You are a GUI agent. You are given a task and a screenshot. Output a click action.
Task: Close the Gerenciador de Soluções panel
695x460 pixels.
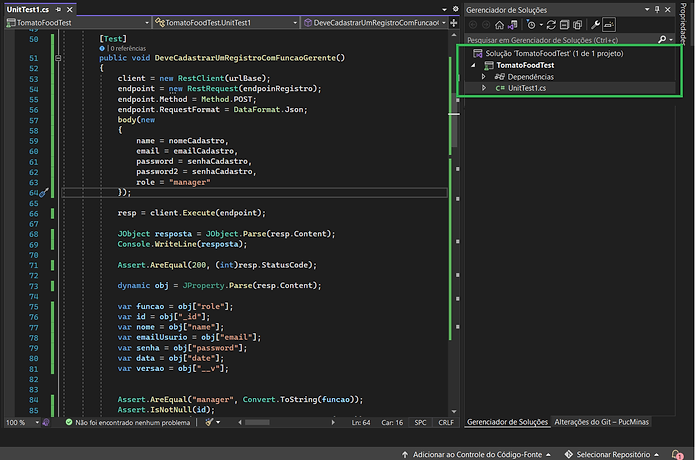click(668, 9)
